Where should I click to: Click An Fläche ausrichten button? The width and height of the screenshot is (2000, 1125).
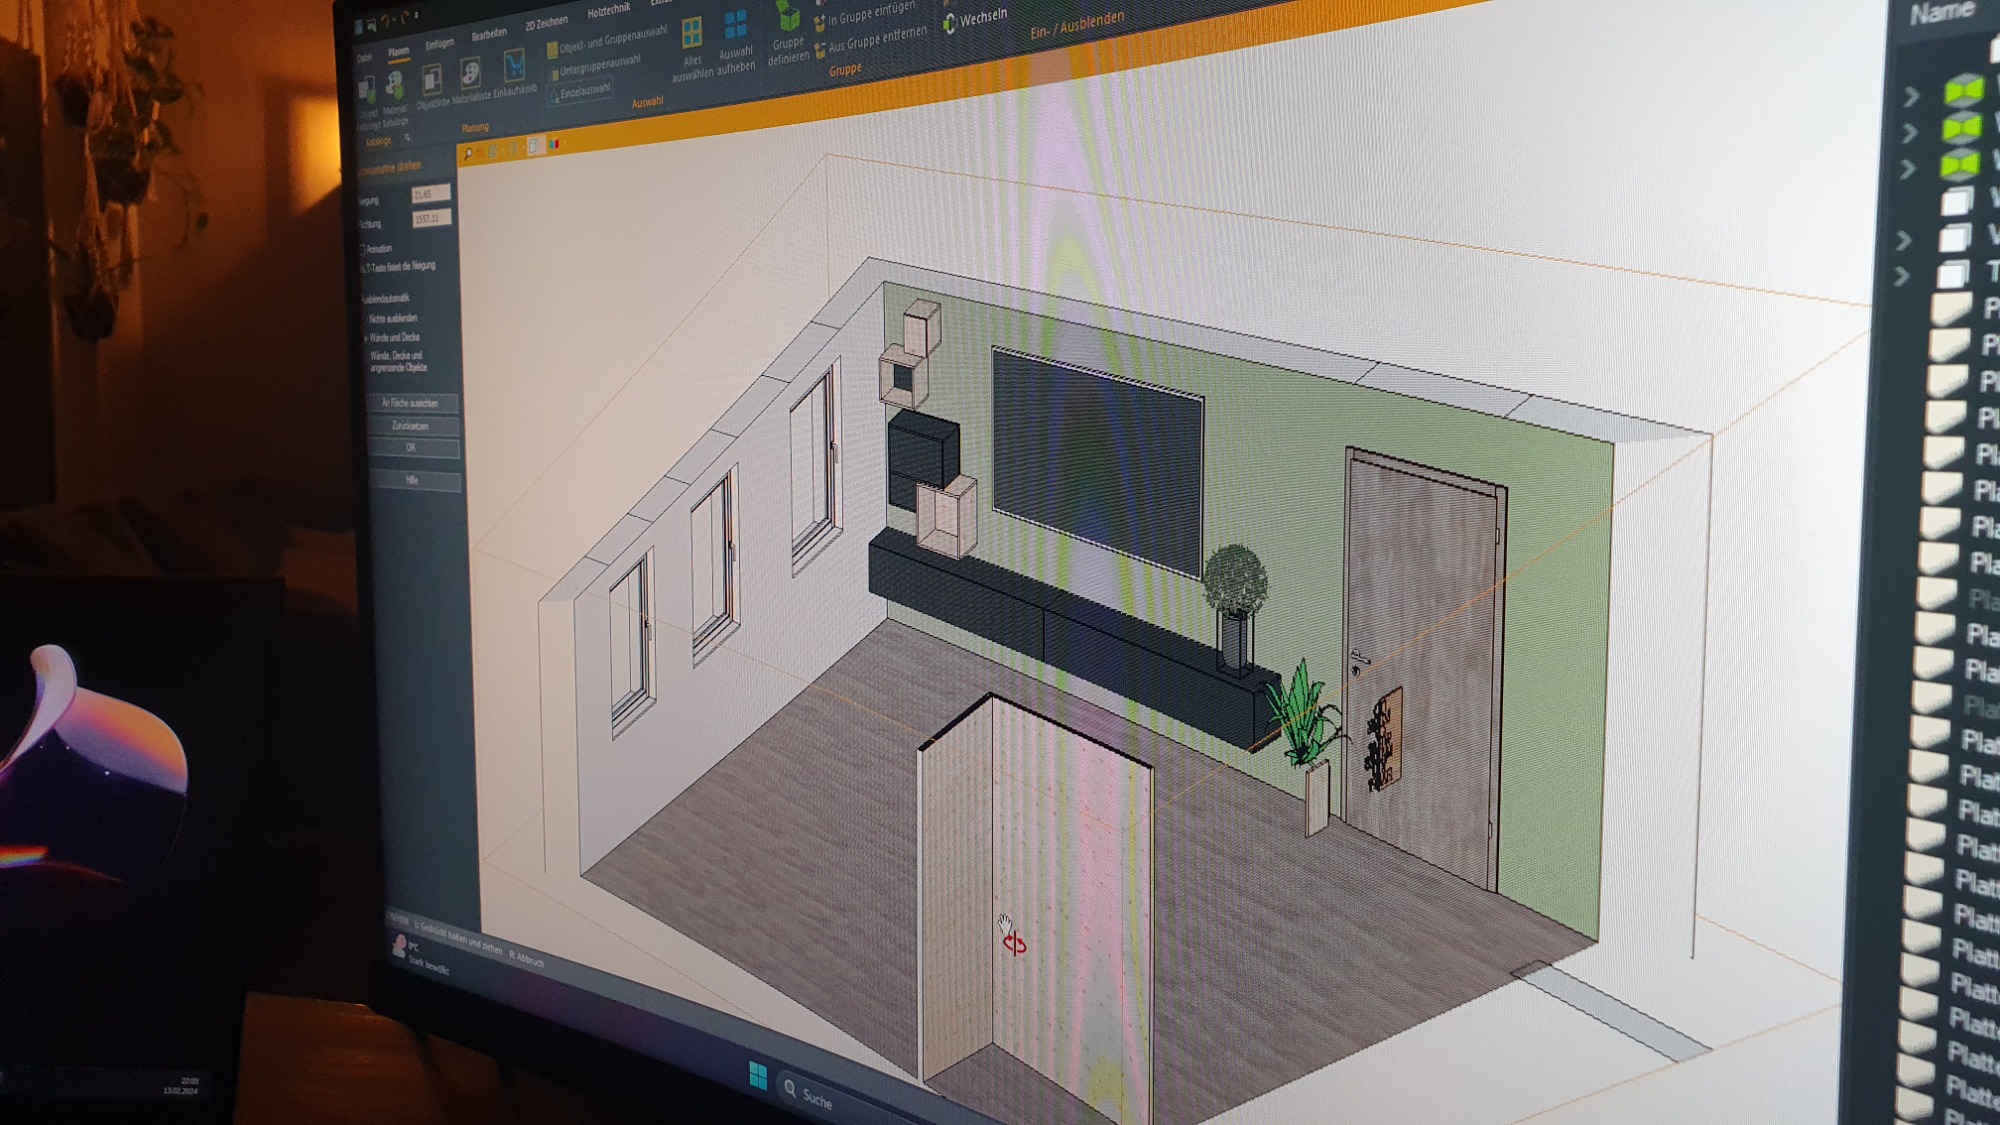tap(411, 403)
